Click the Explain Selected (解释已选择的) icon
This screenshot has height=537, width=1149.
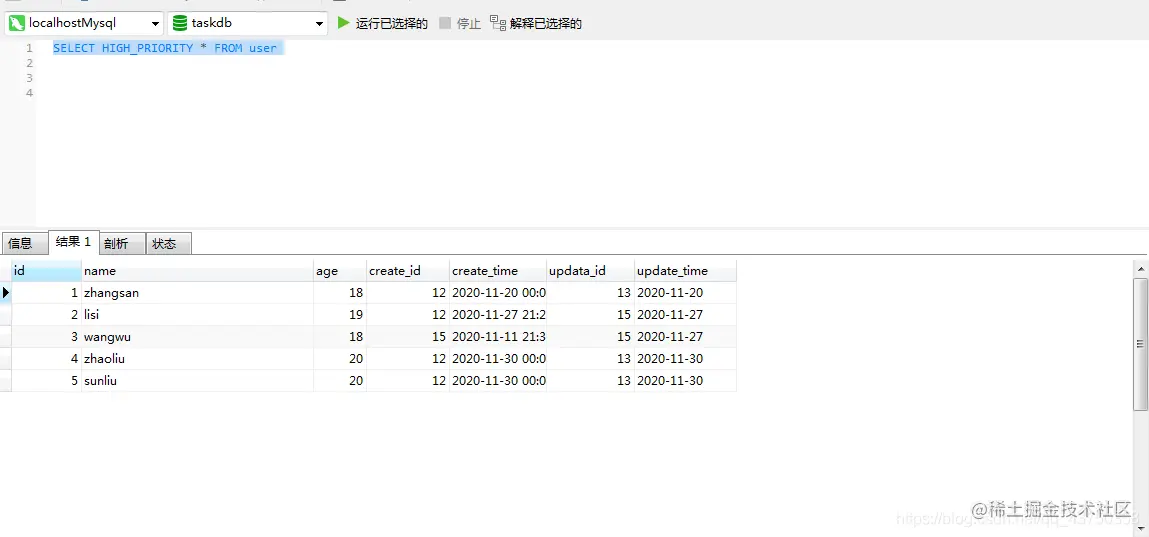498,23
